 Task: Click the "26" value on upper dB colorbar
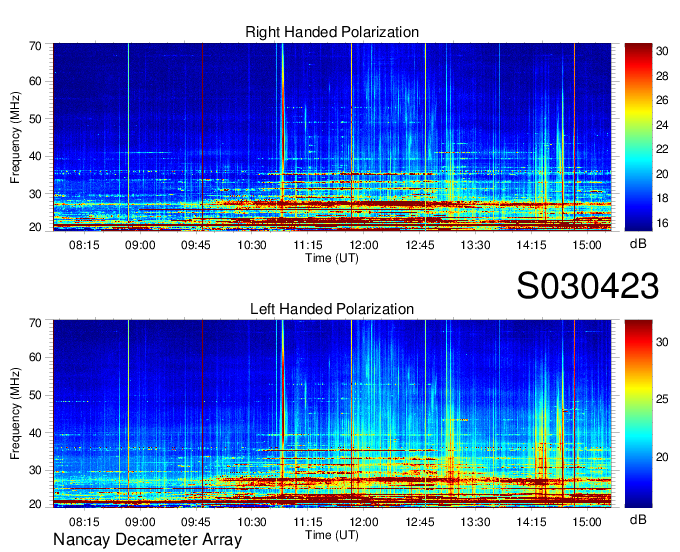click(x=662, y=101)
